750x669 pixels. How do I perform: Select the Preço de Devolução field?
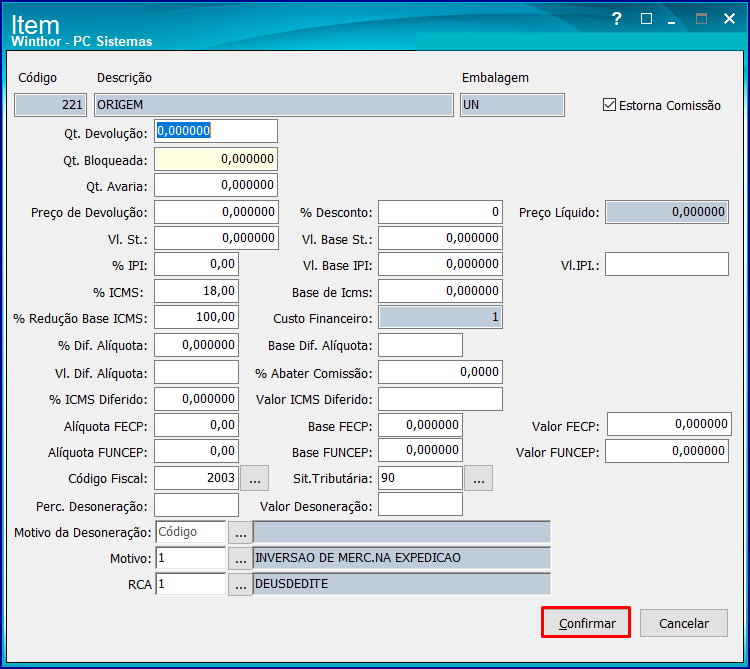(216, 212)
